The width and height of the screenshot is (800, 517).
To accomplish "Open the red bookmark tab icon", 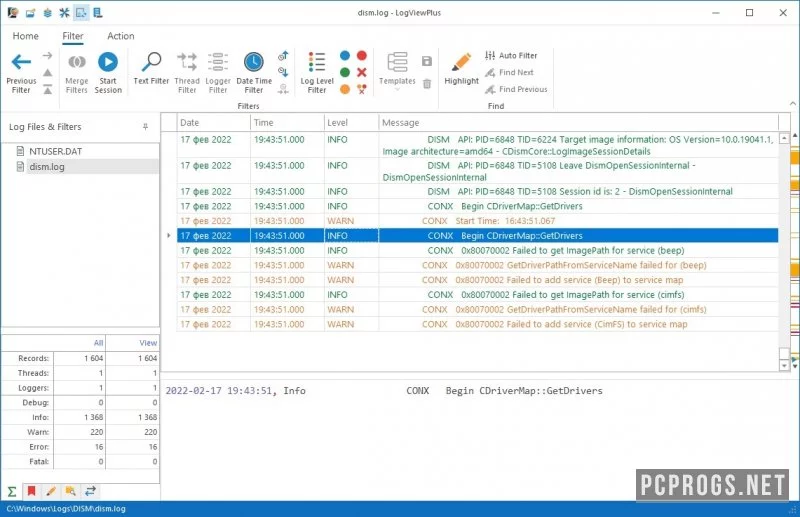I will point(32,491).
